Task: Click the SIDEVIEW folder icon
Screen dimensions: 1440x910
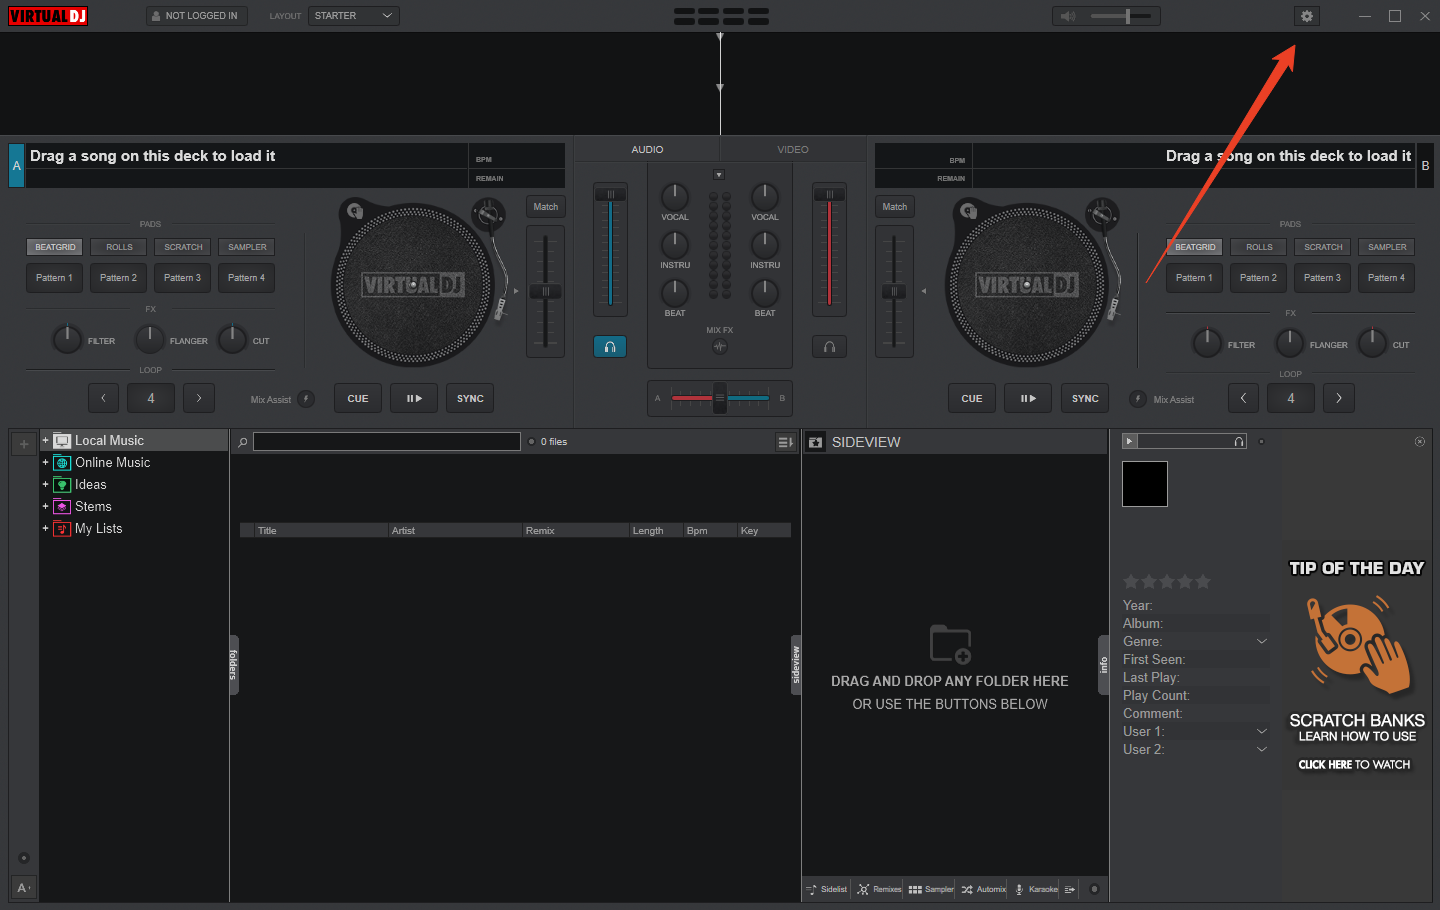Action: (816, 442)
